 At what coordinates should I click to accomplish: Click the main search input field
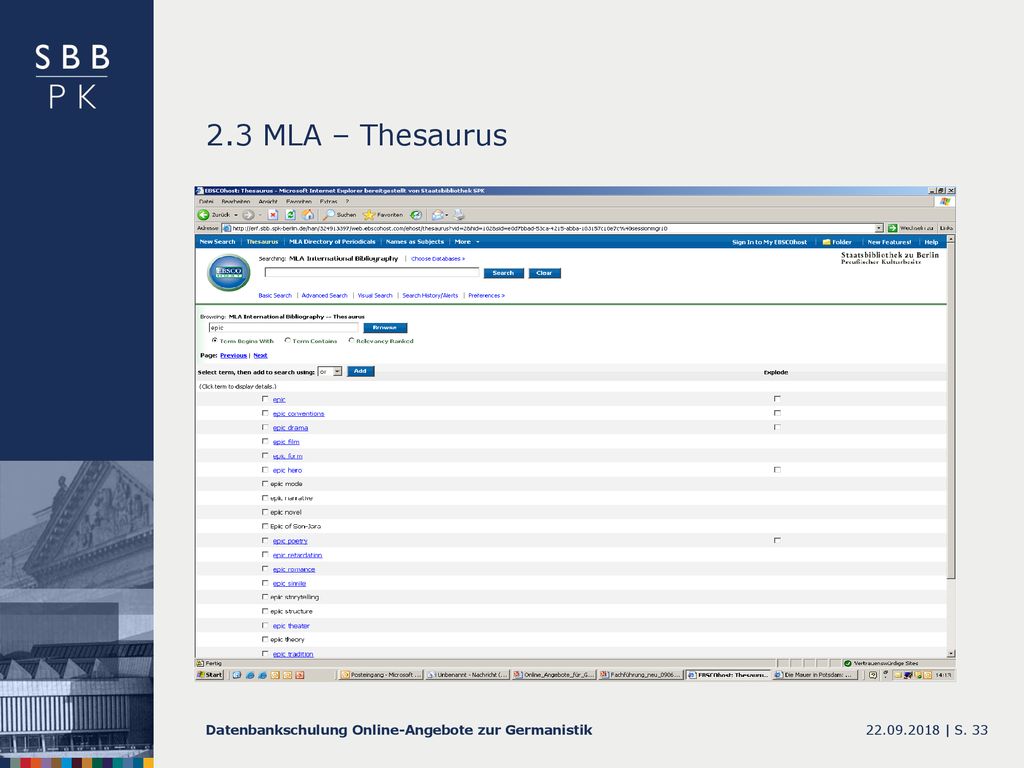(372, 272)
